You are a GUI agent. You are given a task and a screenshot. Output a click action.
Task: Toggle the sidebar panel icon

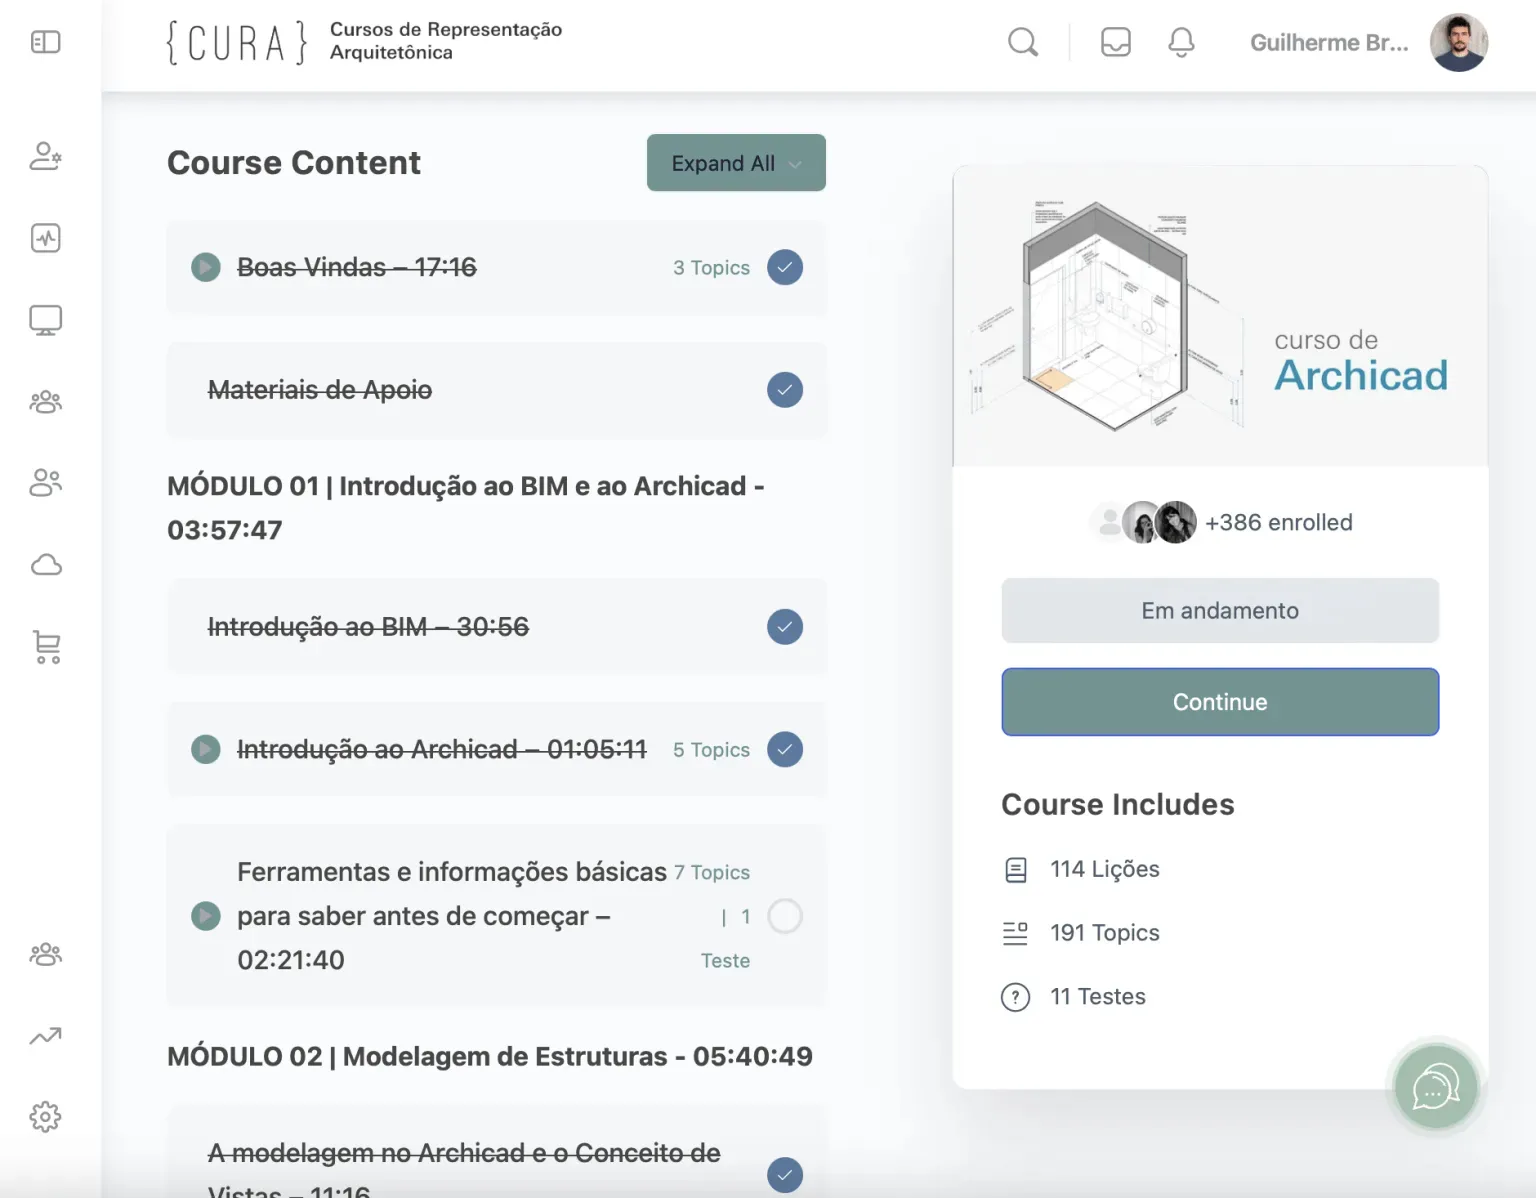pos(46,42)
